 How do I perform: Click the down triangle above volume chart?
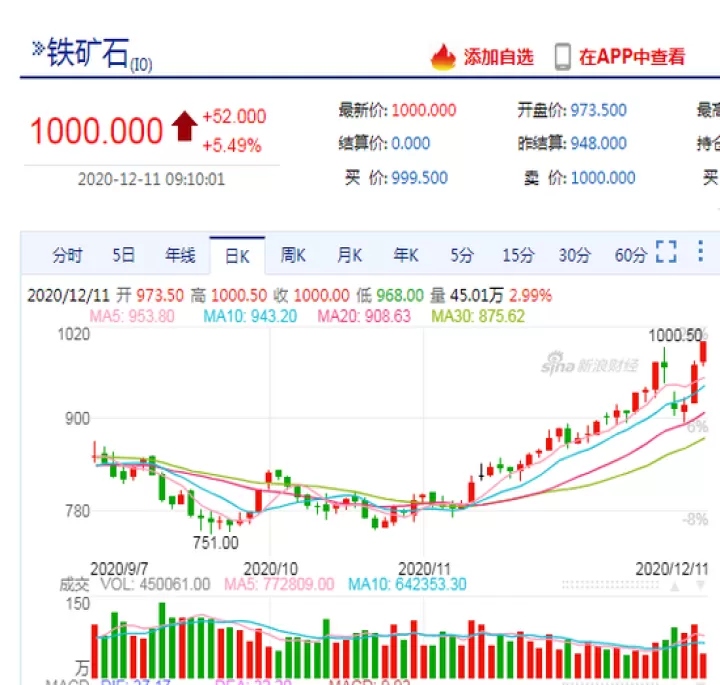pyautogui.click(x=700, y=585)
